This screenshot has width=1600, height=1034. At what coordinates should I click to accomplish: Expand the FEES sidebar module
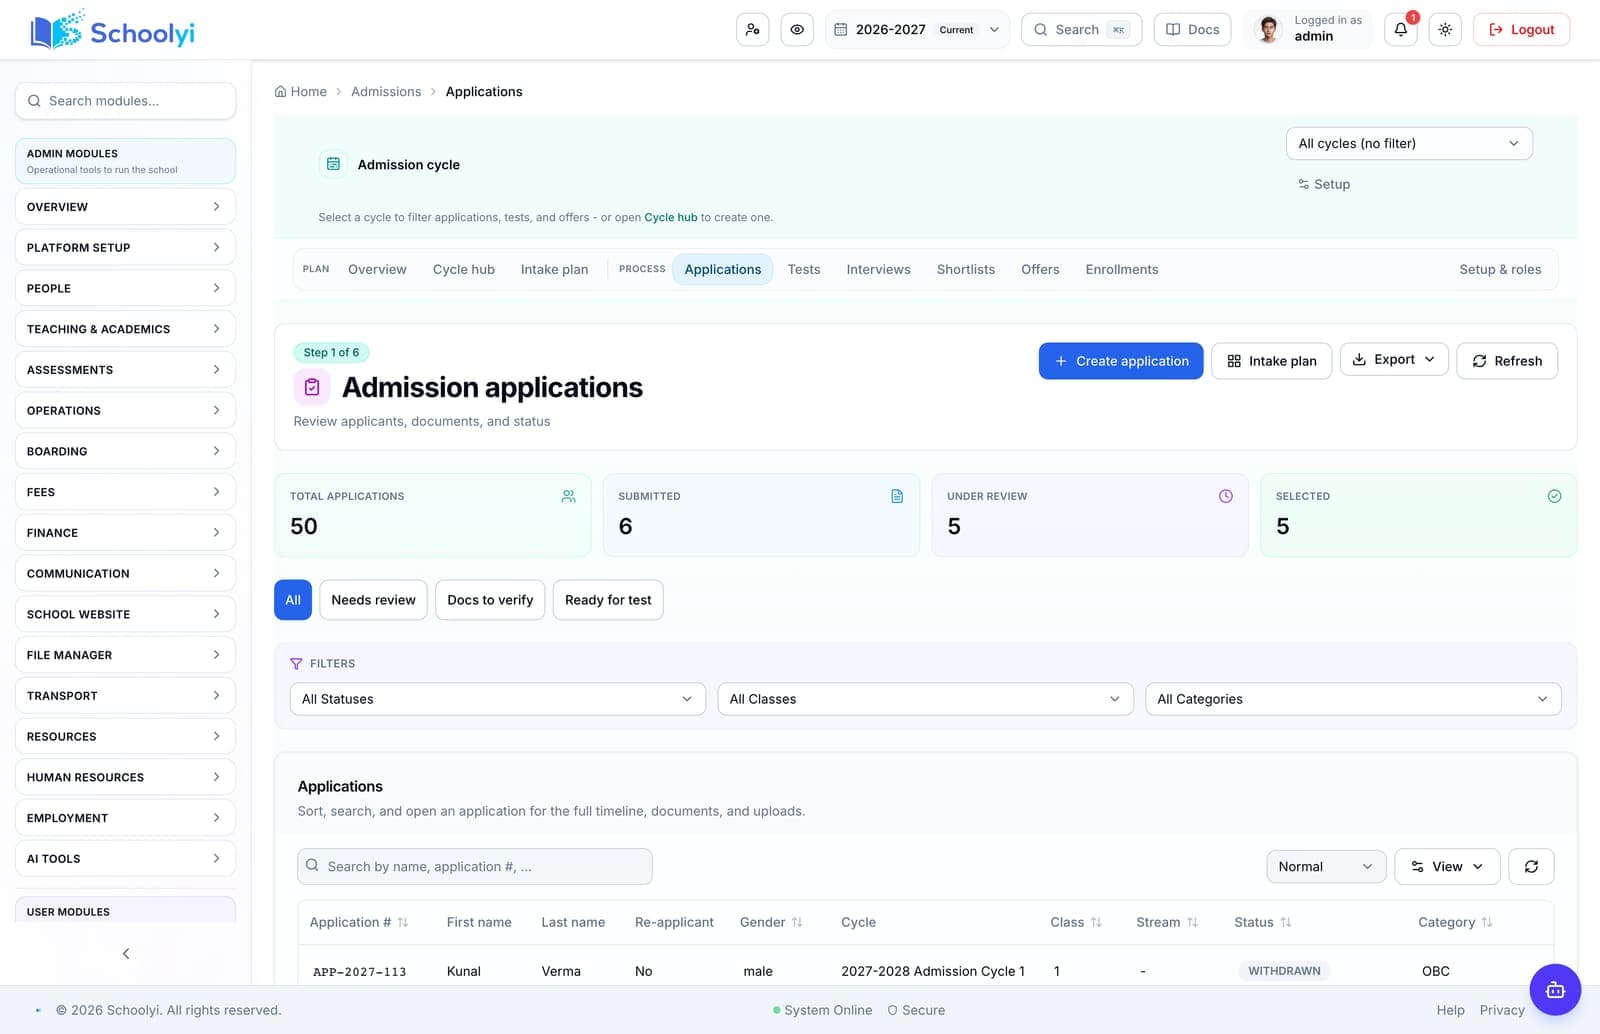(125, 492)
